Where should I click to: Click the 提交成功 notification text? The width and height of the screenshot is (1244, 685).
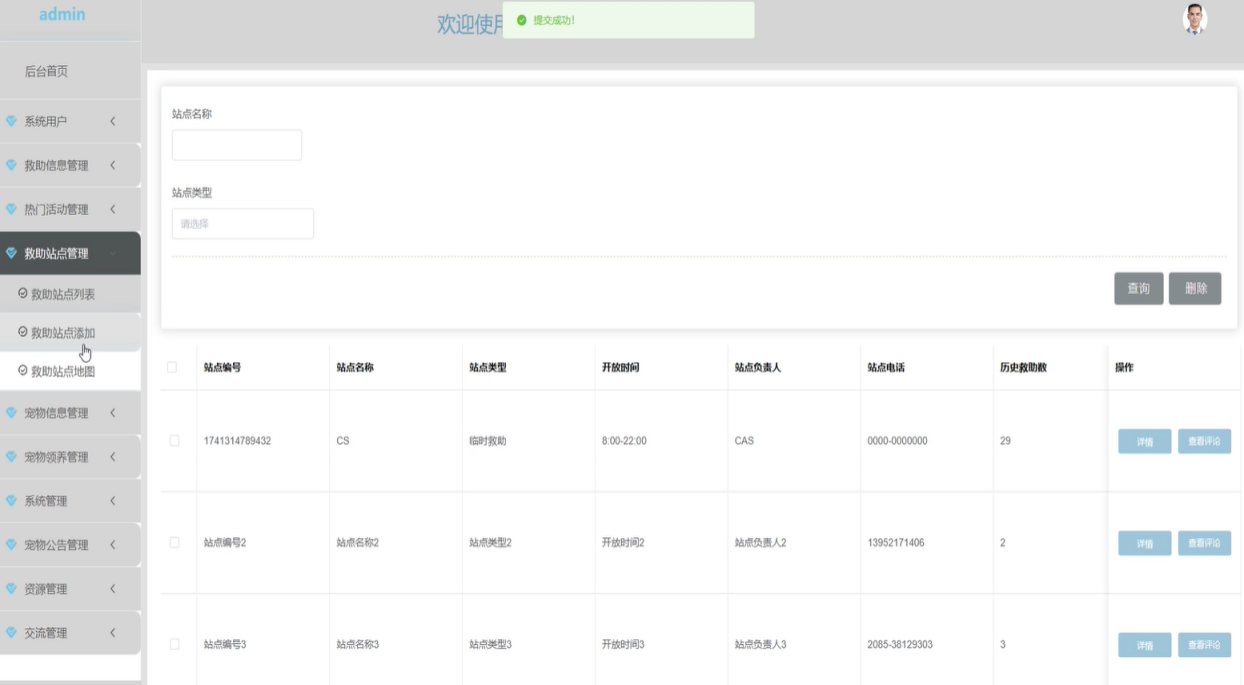click(554, 20)
